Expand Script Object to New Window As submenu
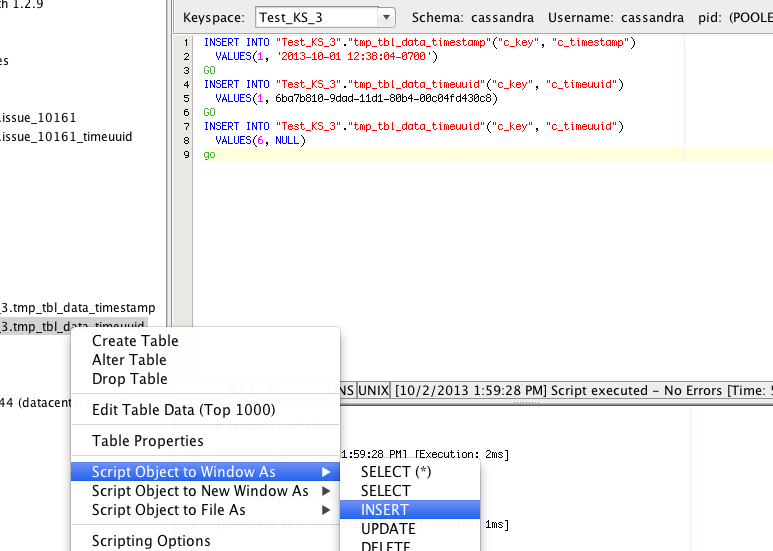 [x=205, y=491]
